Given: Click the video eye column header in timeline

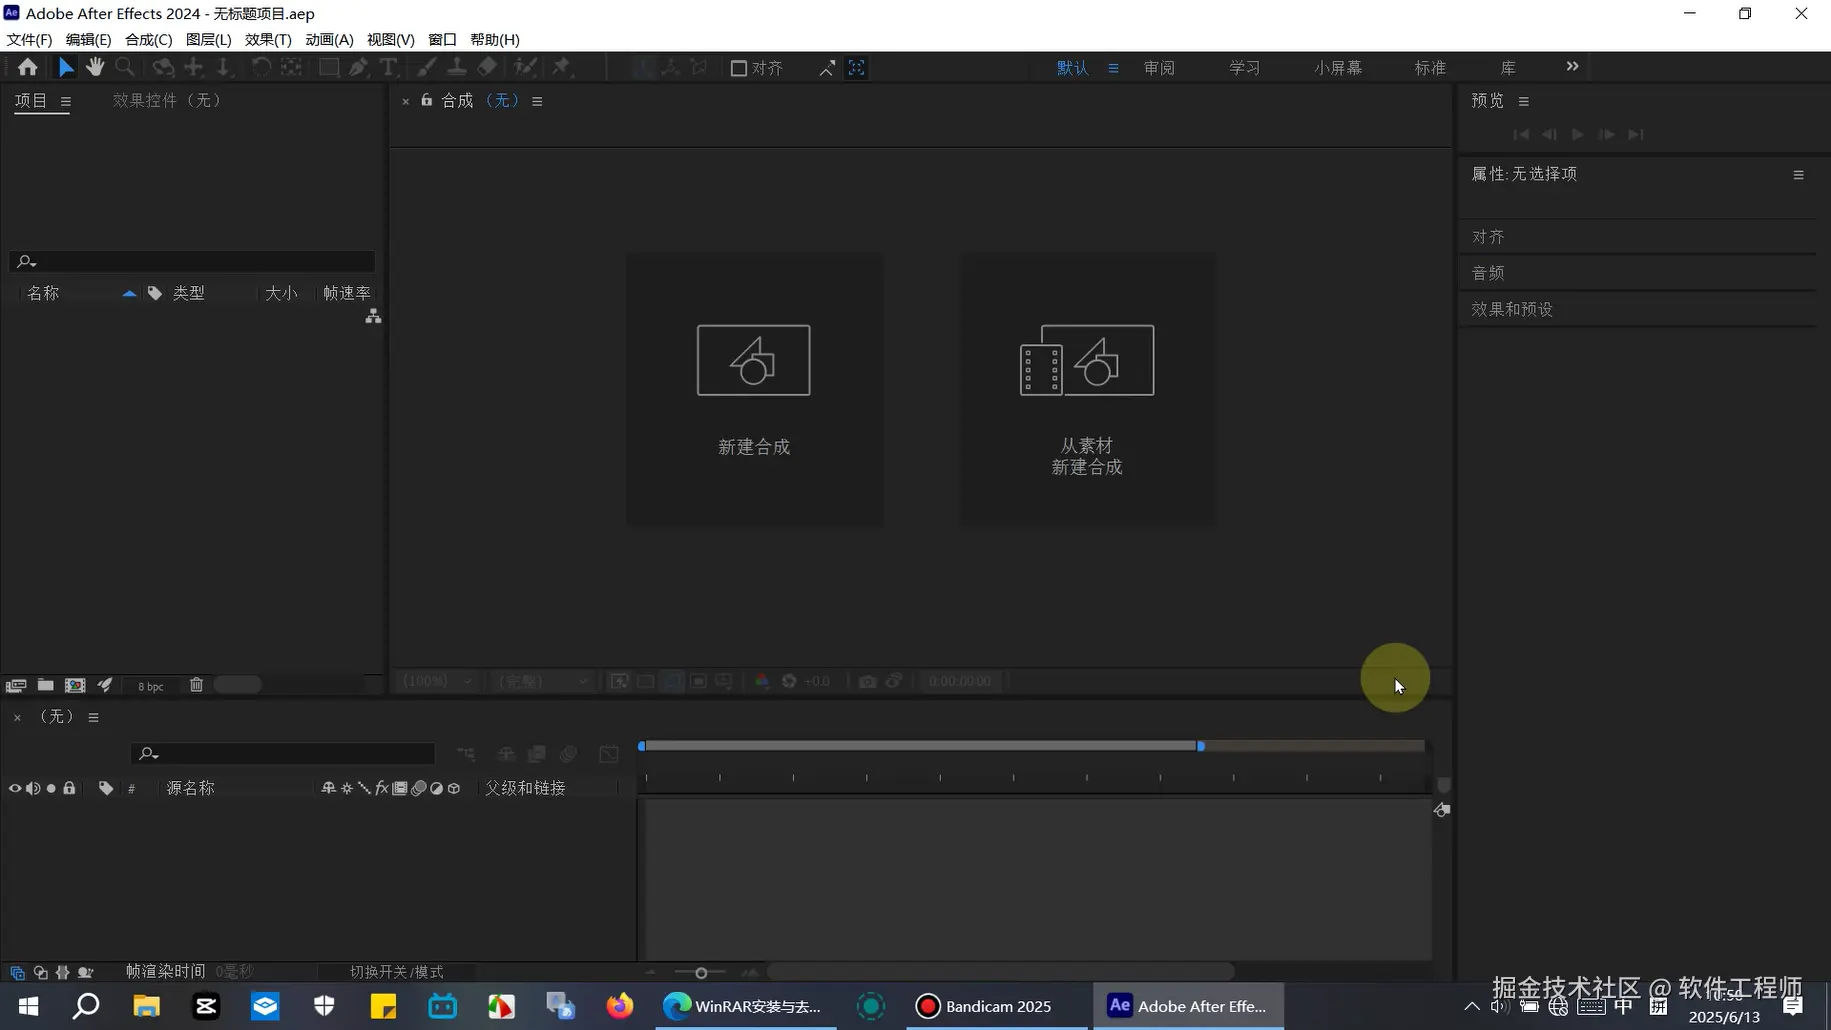Looking at the screenshot, I should tap(15, 788).
